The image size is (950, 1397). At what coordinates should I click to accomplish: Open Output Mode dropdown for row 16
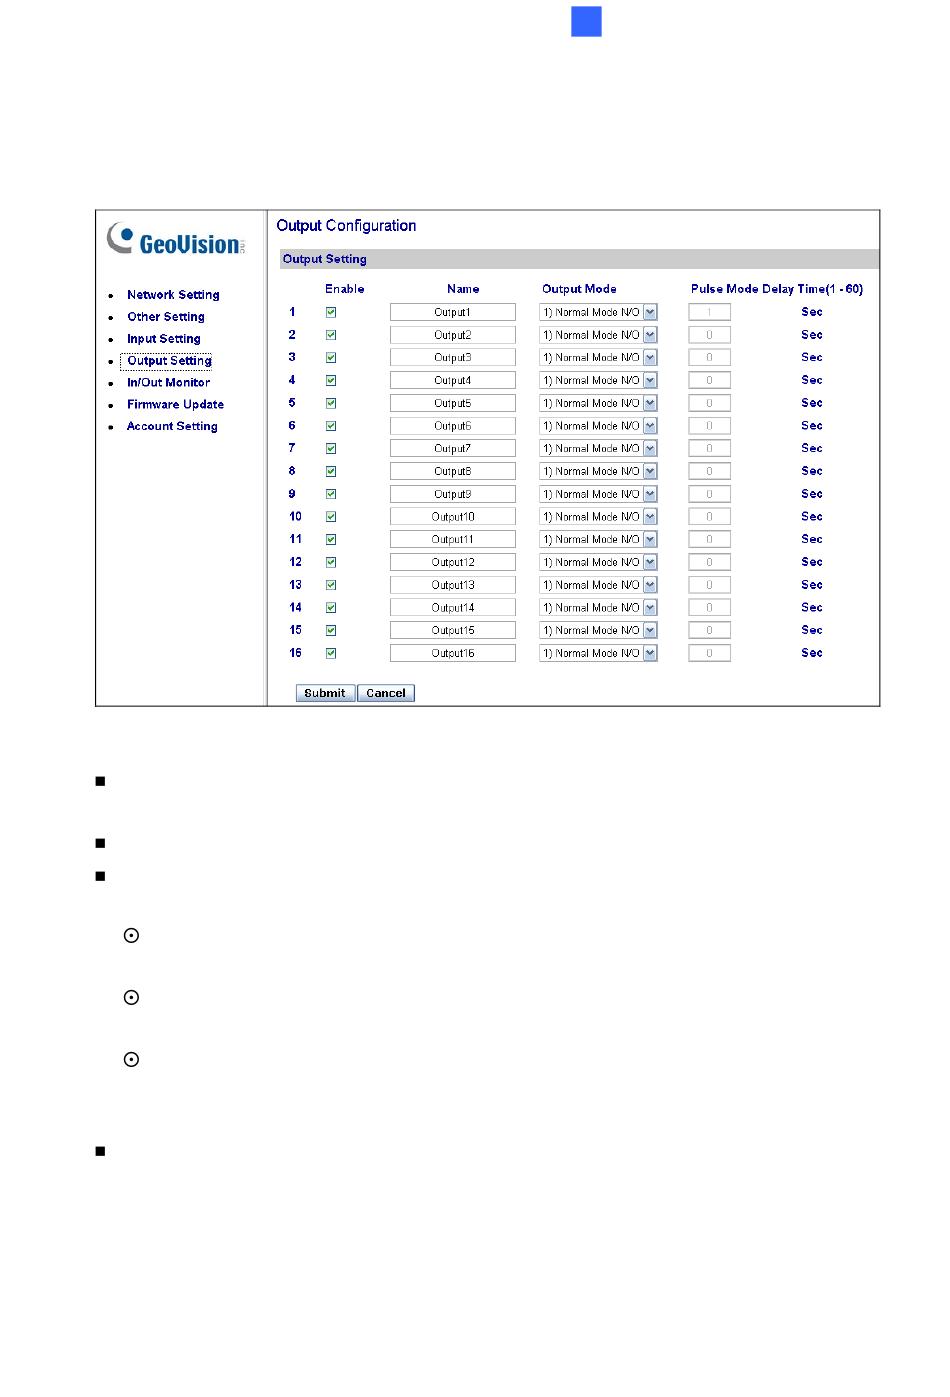[598, 654]
